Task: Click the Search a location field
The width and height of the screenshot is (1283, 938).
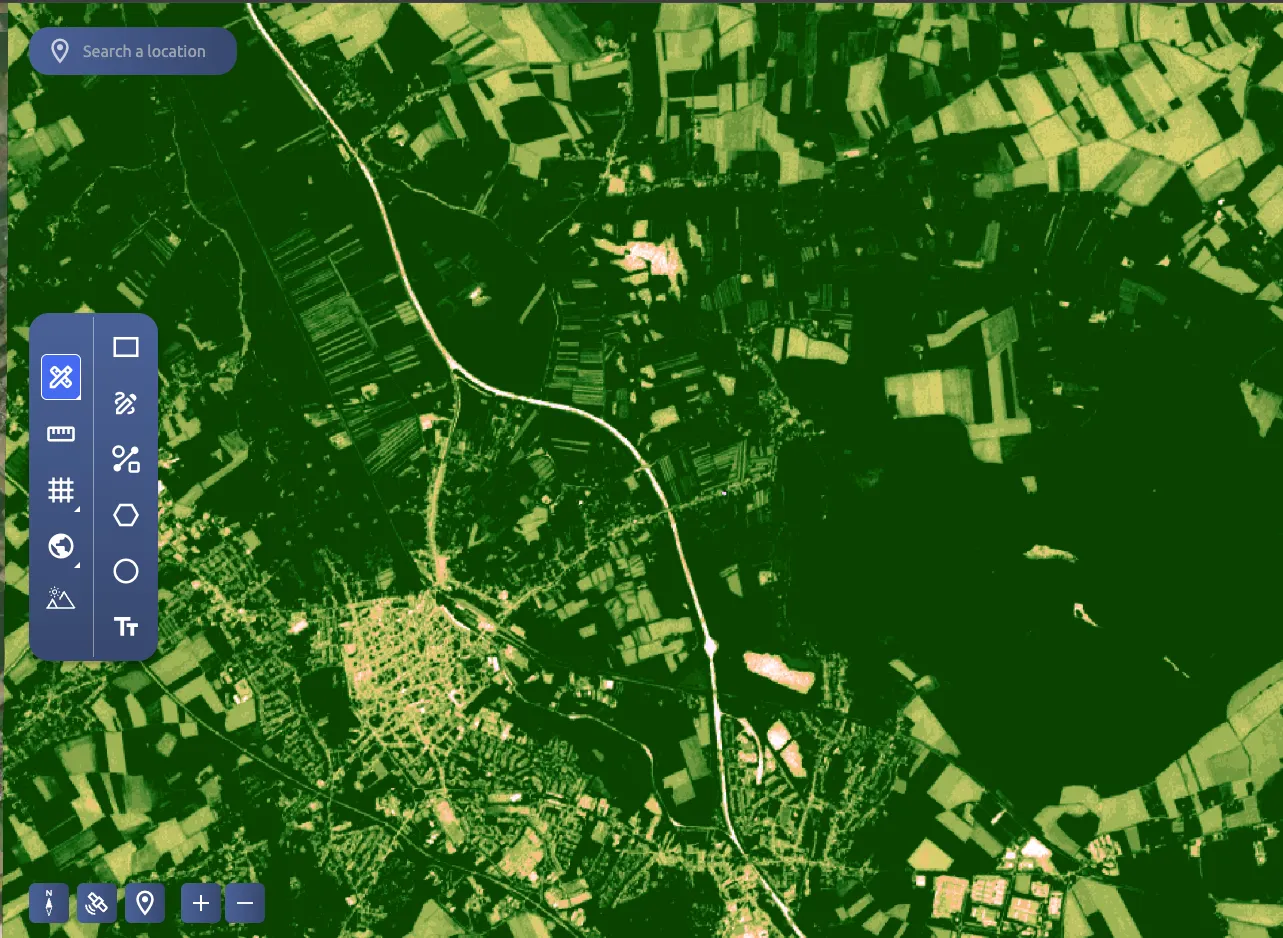Action: click(x=133, y=51)
